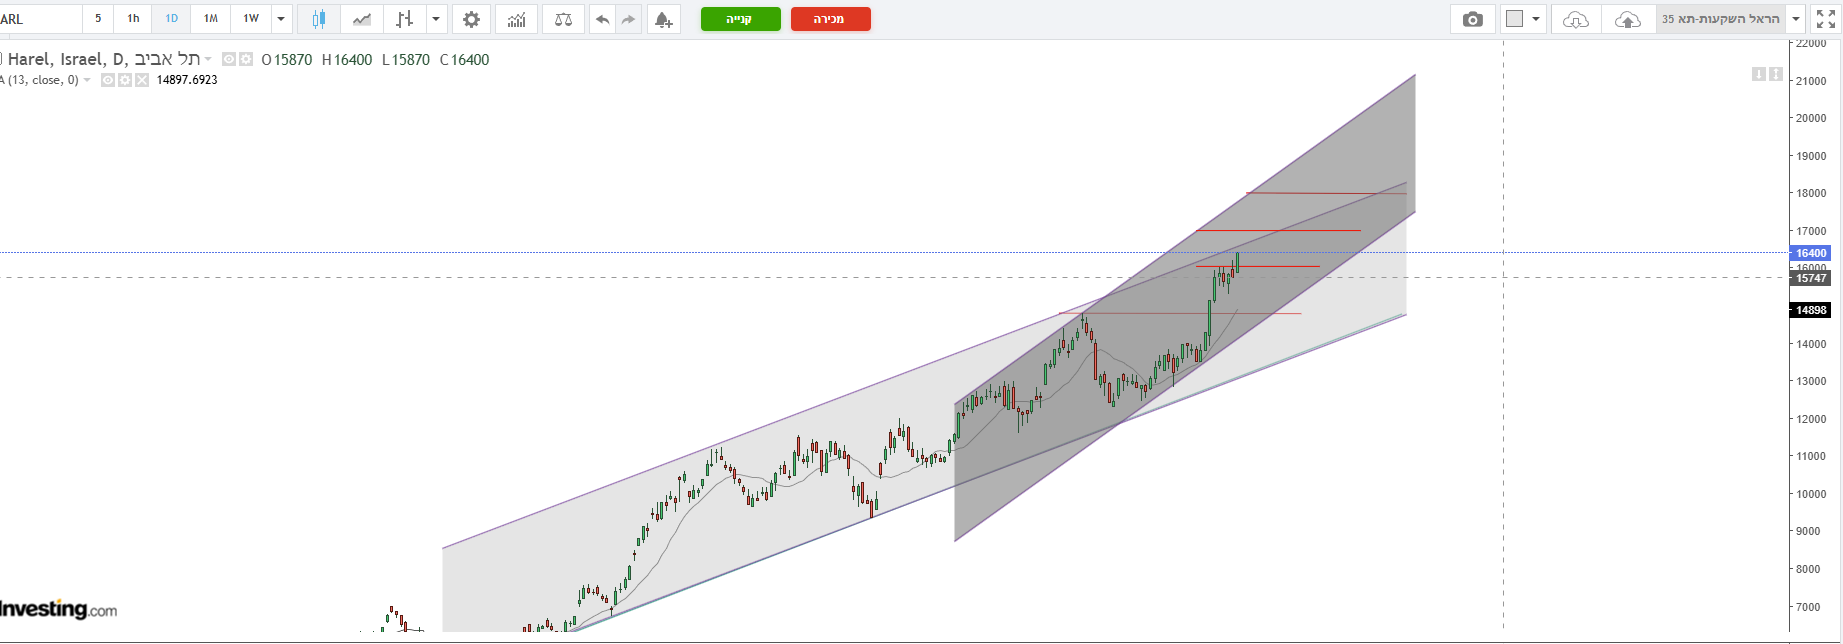Open the indicators chart icon
1843x644 pixels.
point(517,19)
